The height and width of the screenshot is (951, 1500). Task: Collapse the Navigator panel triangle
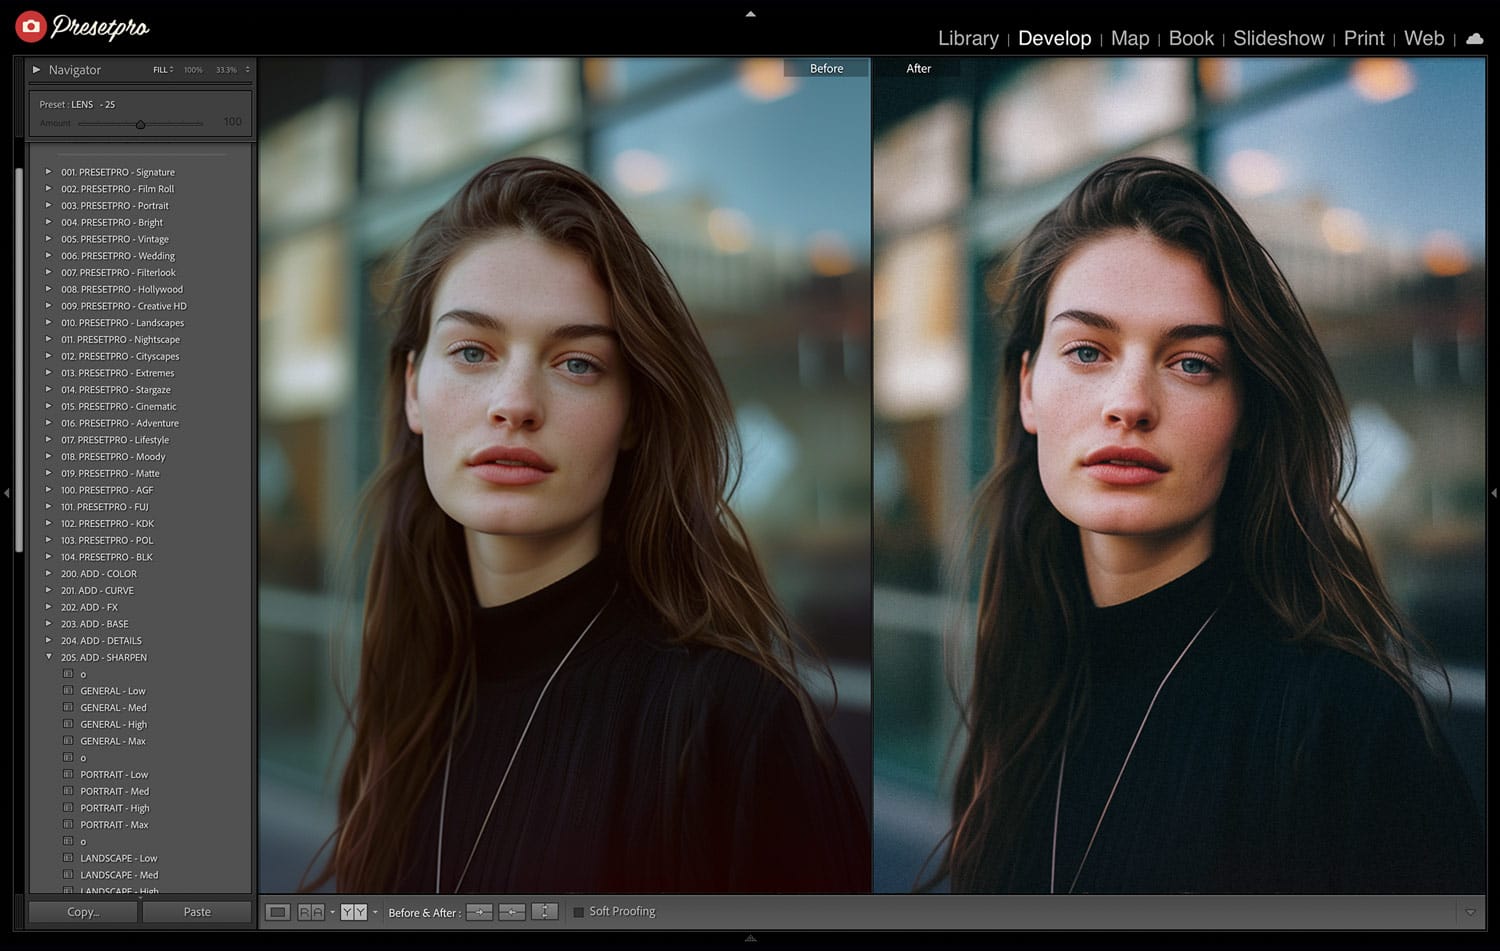tap(37, 70)
